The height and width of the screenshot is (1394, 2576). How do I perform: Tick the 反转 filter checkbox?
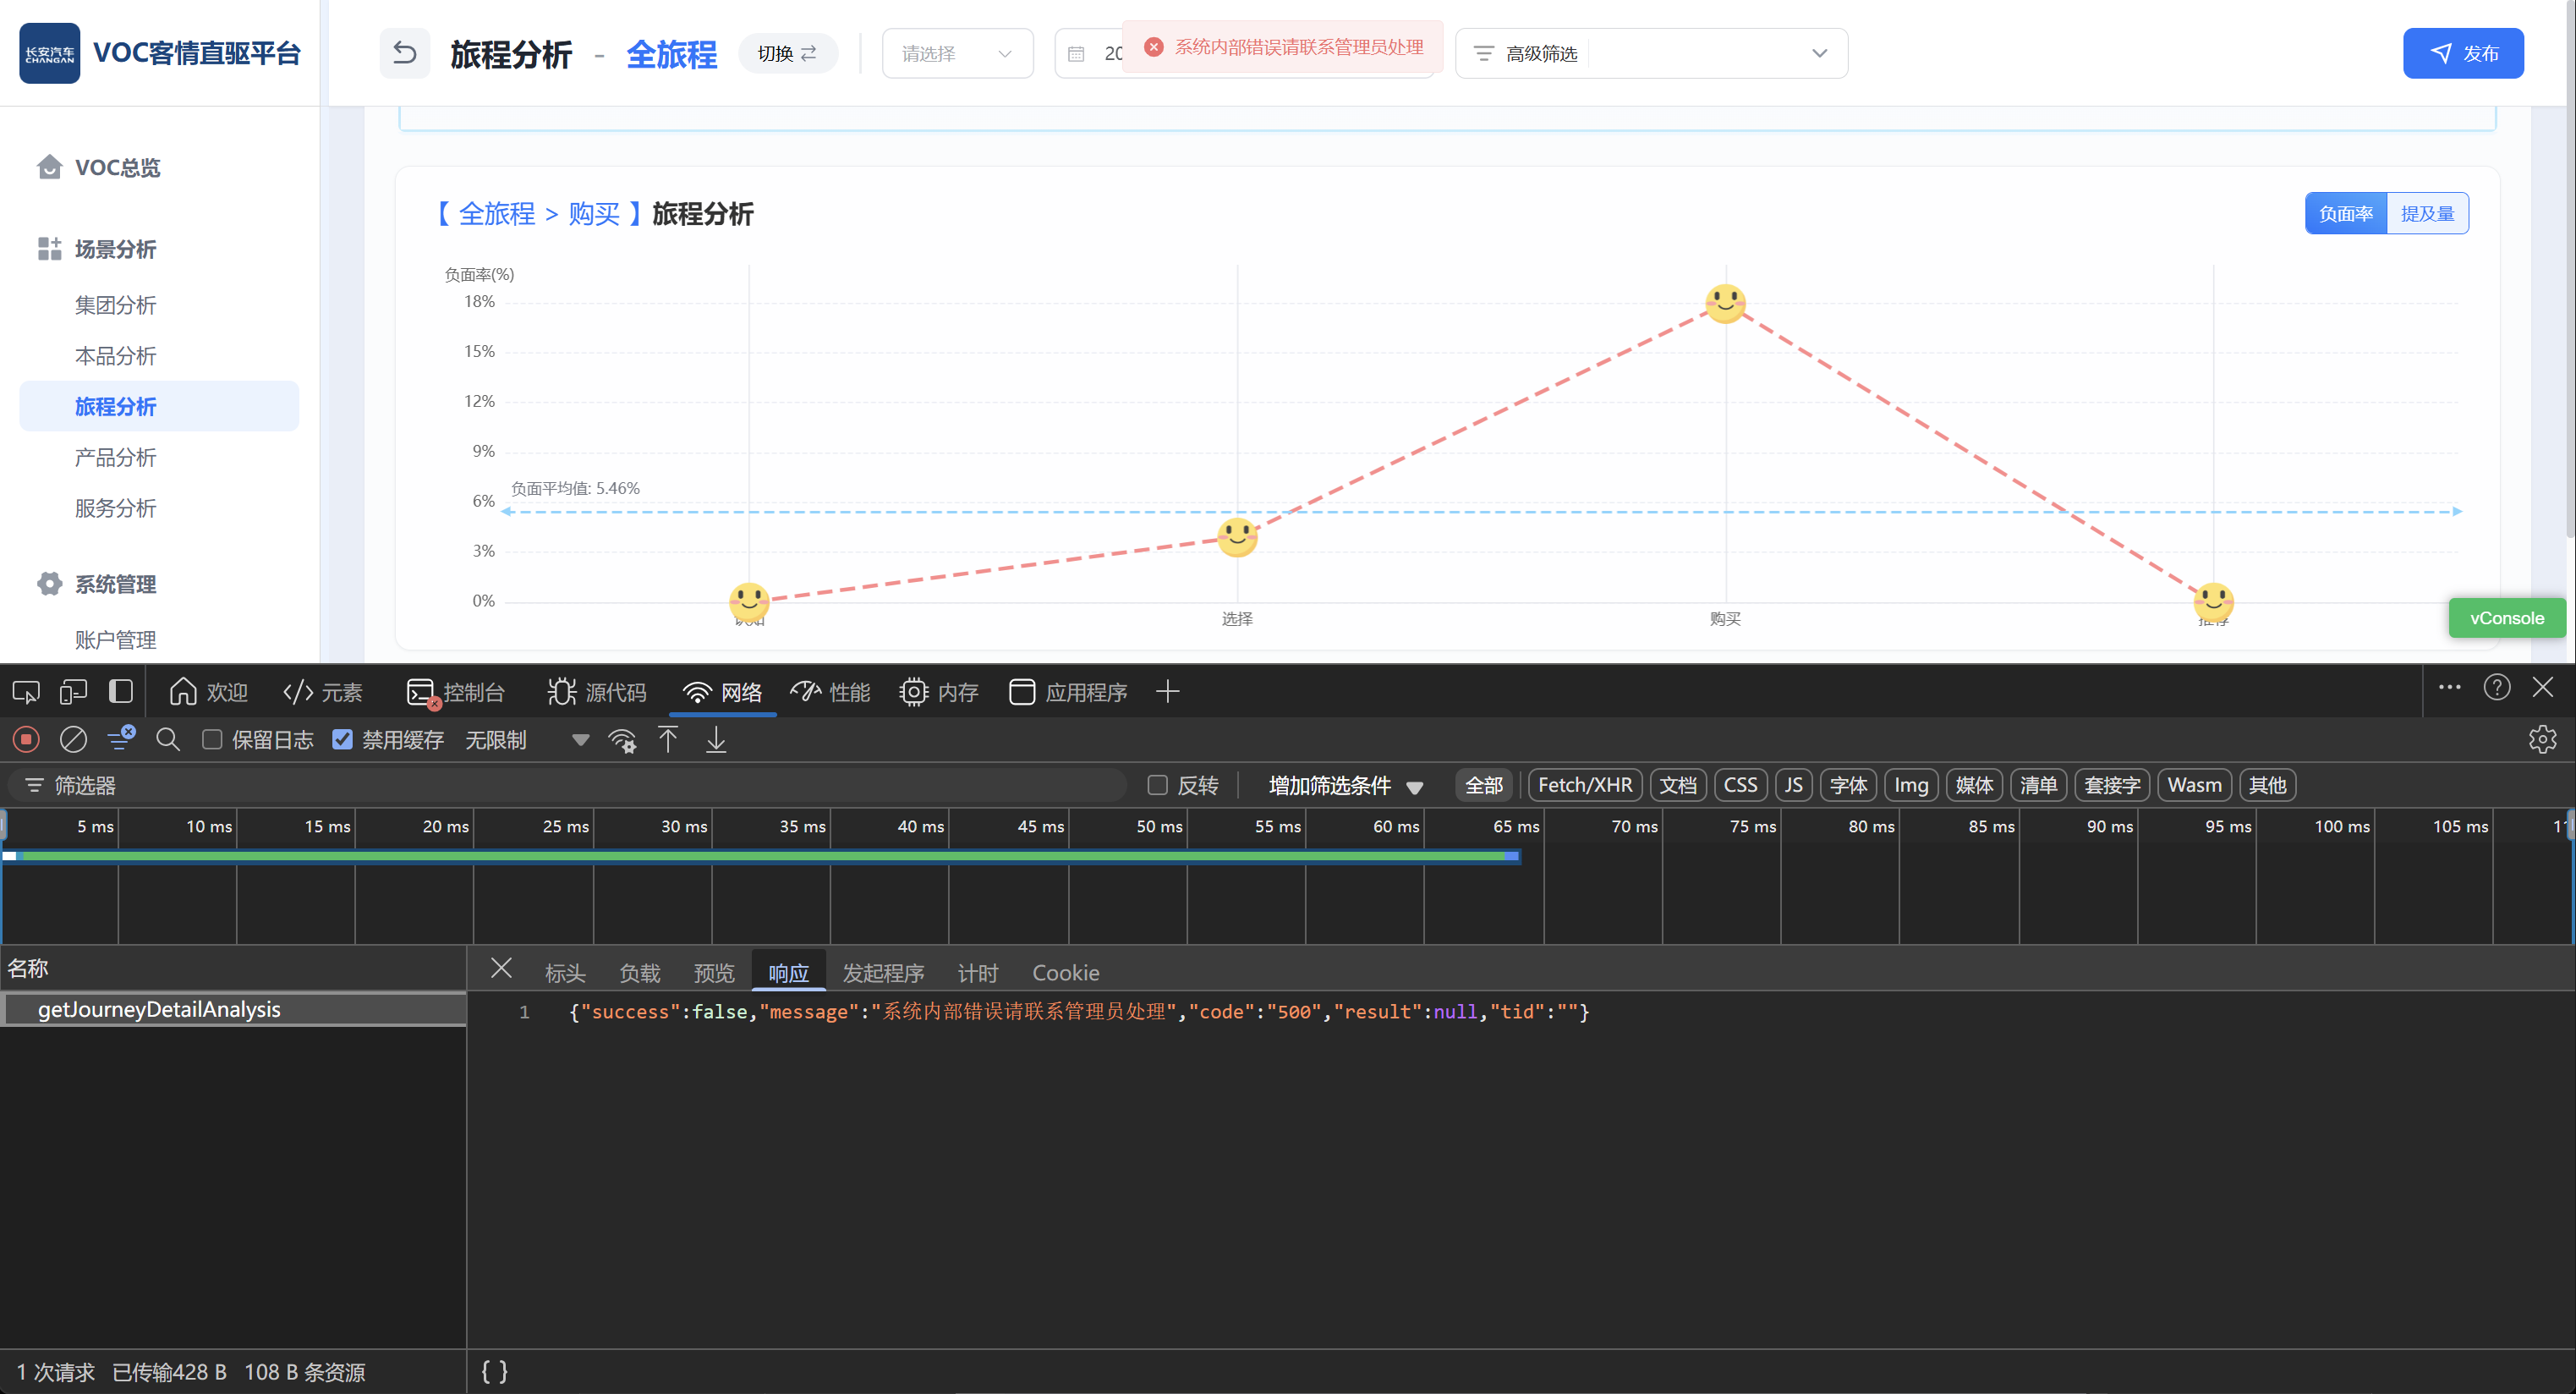click(1157, 785)
